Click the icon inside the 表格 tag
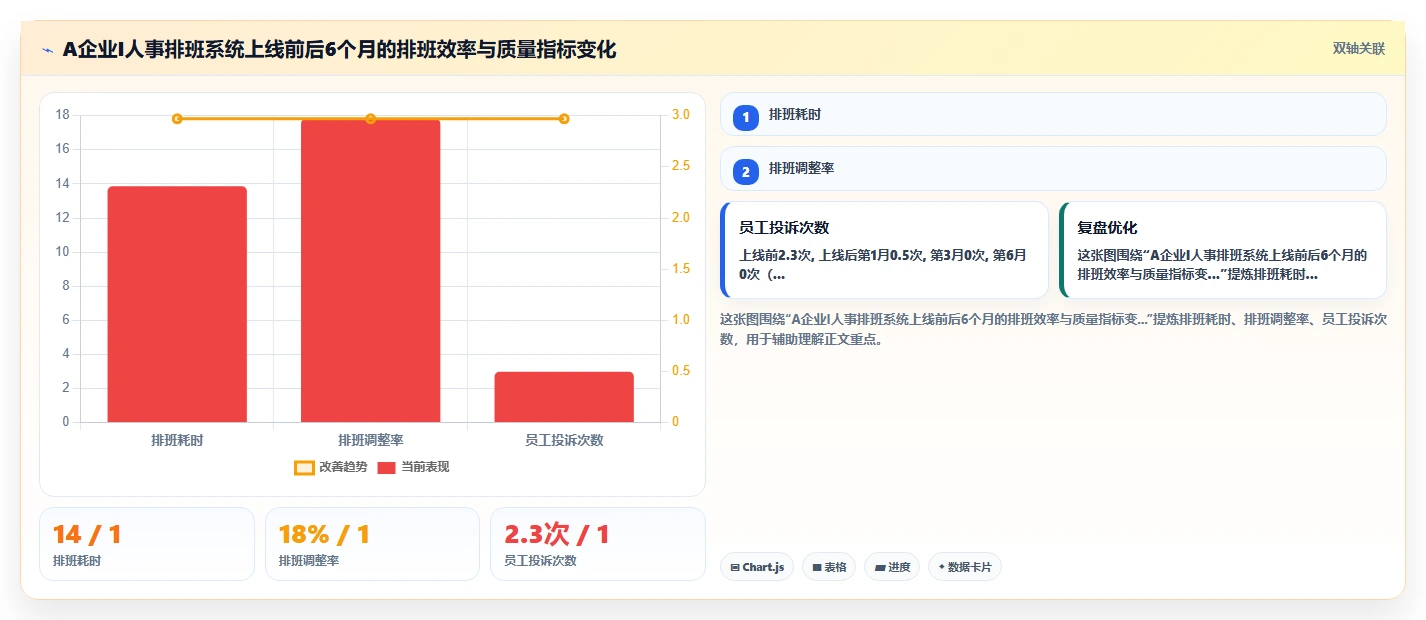The width and height of the screenshot is (1426, 620). click(817, 568)
